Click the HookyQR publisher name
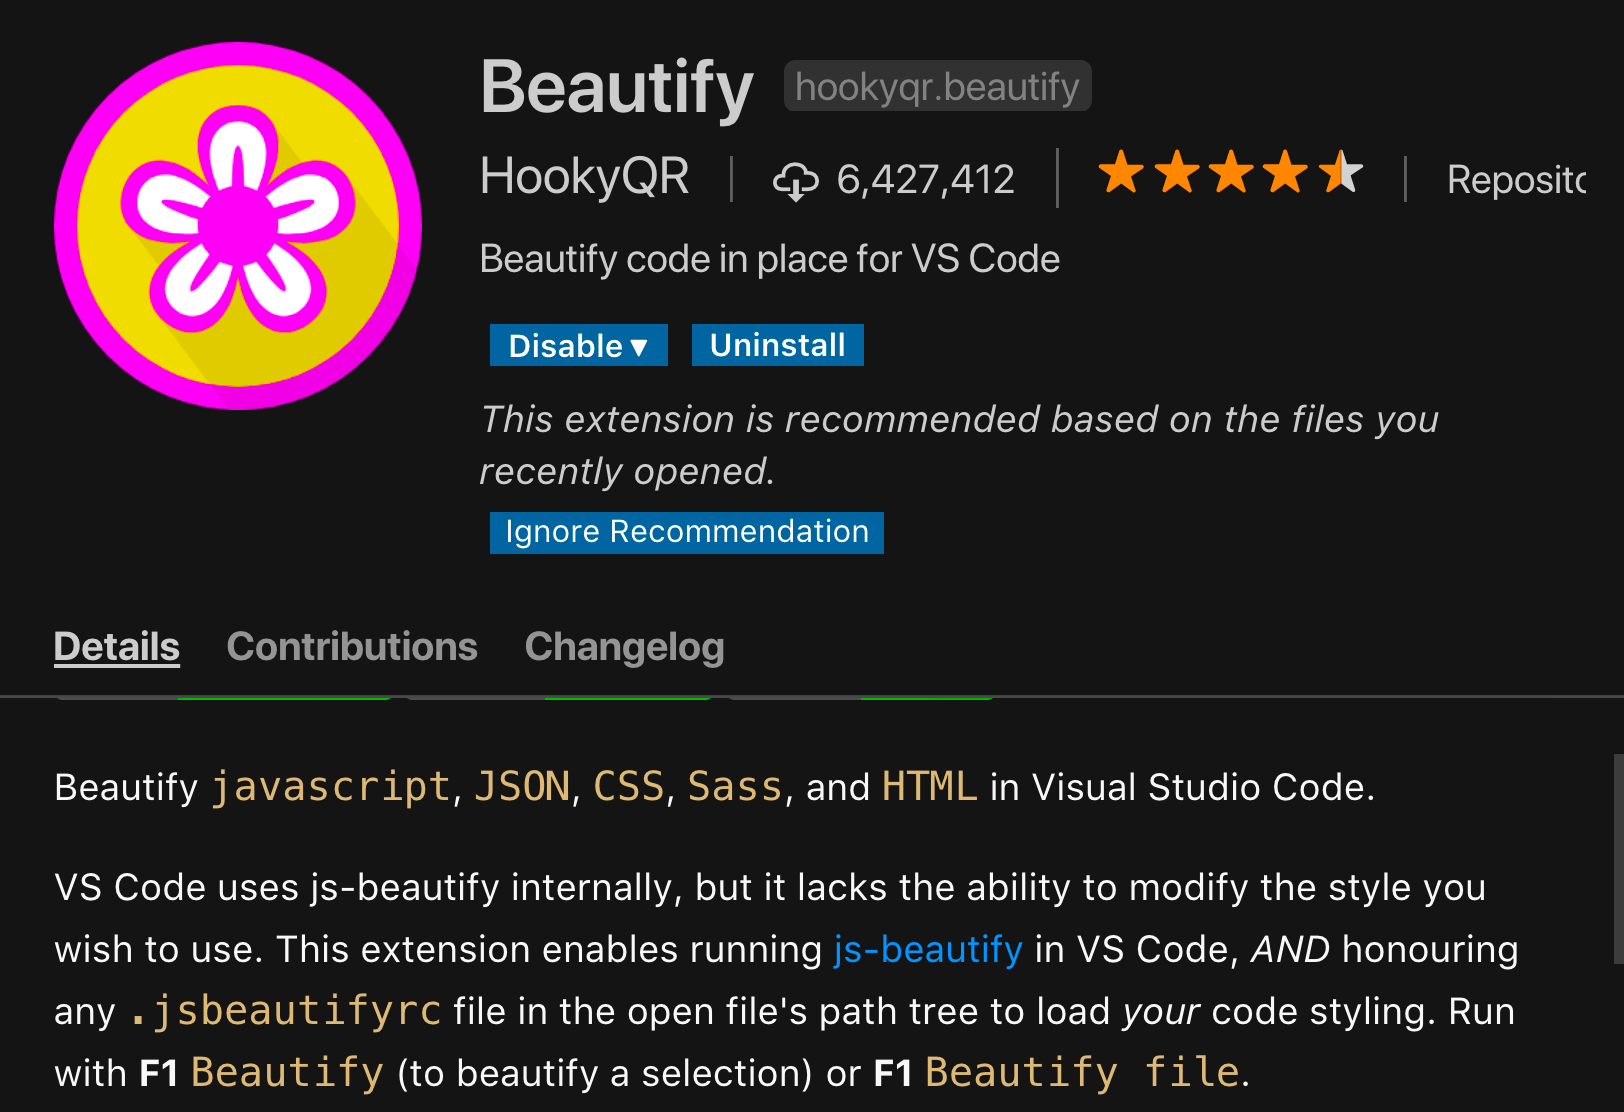Image resolution: width=1624 pixels, height=1112 pixels. coord(585,177)
